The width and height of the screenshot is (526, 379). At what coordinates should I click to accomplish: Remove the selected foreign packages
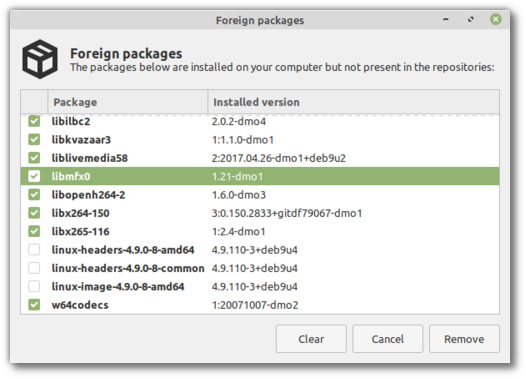(464, 339)
